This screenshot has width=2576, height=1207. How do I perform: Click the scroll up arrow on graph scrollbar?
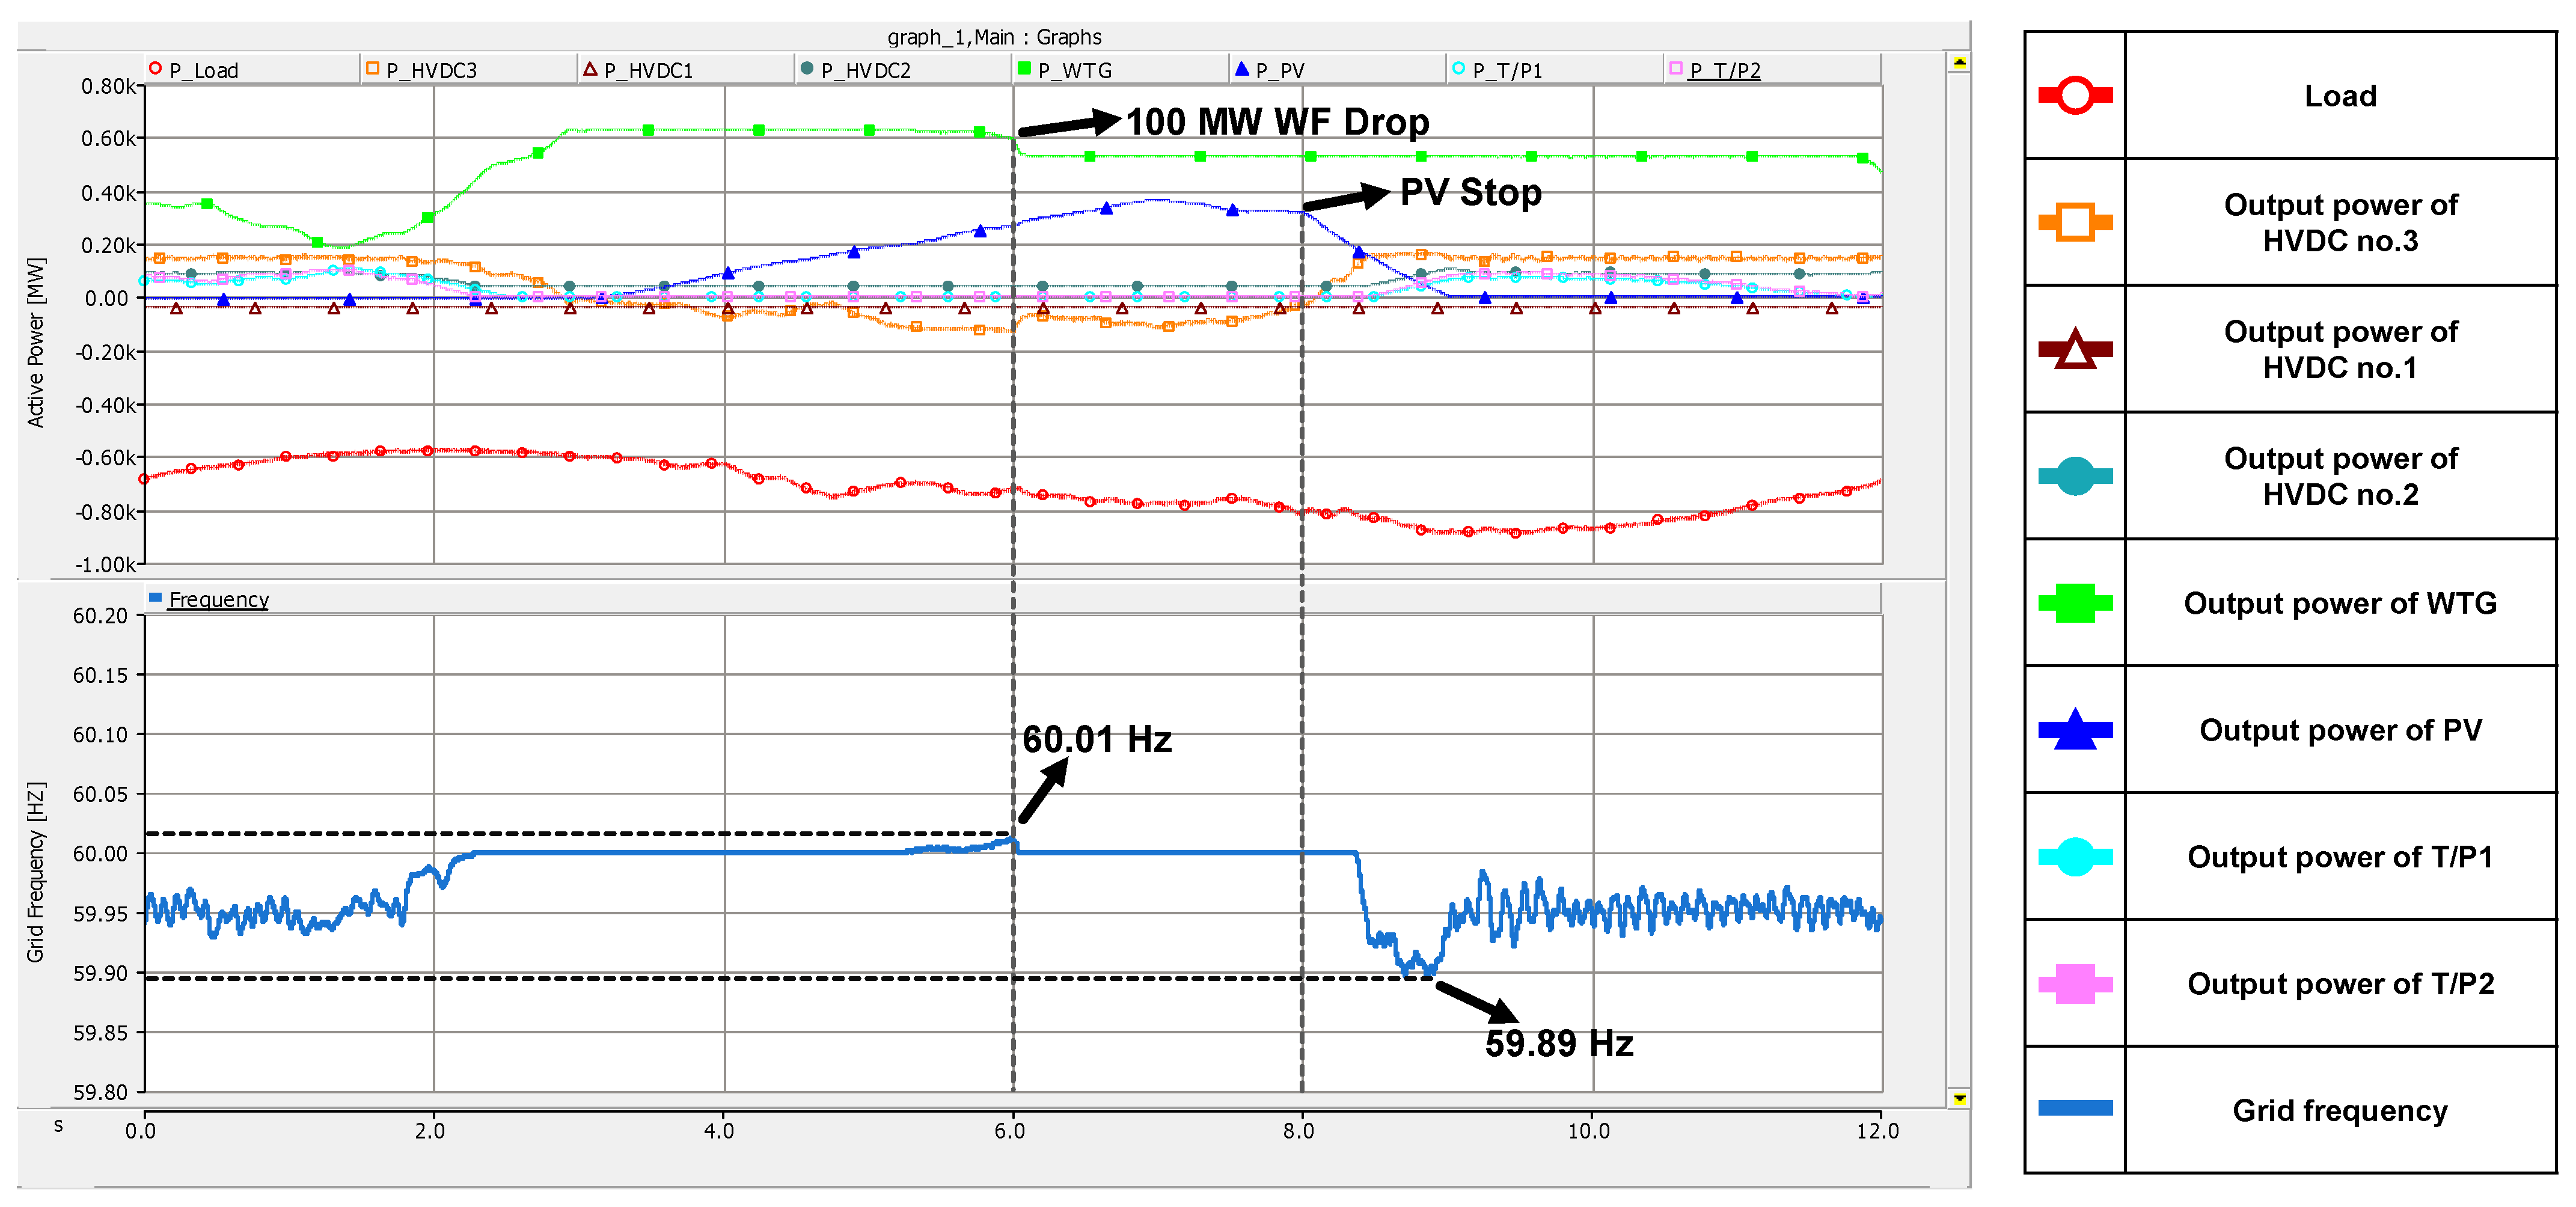pyautogui.click(x=1959, y=63)
